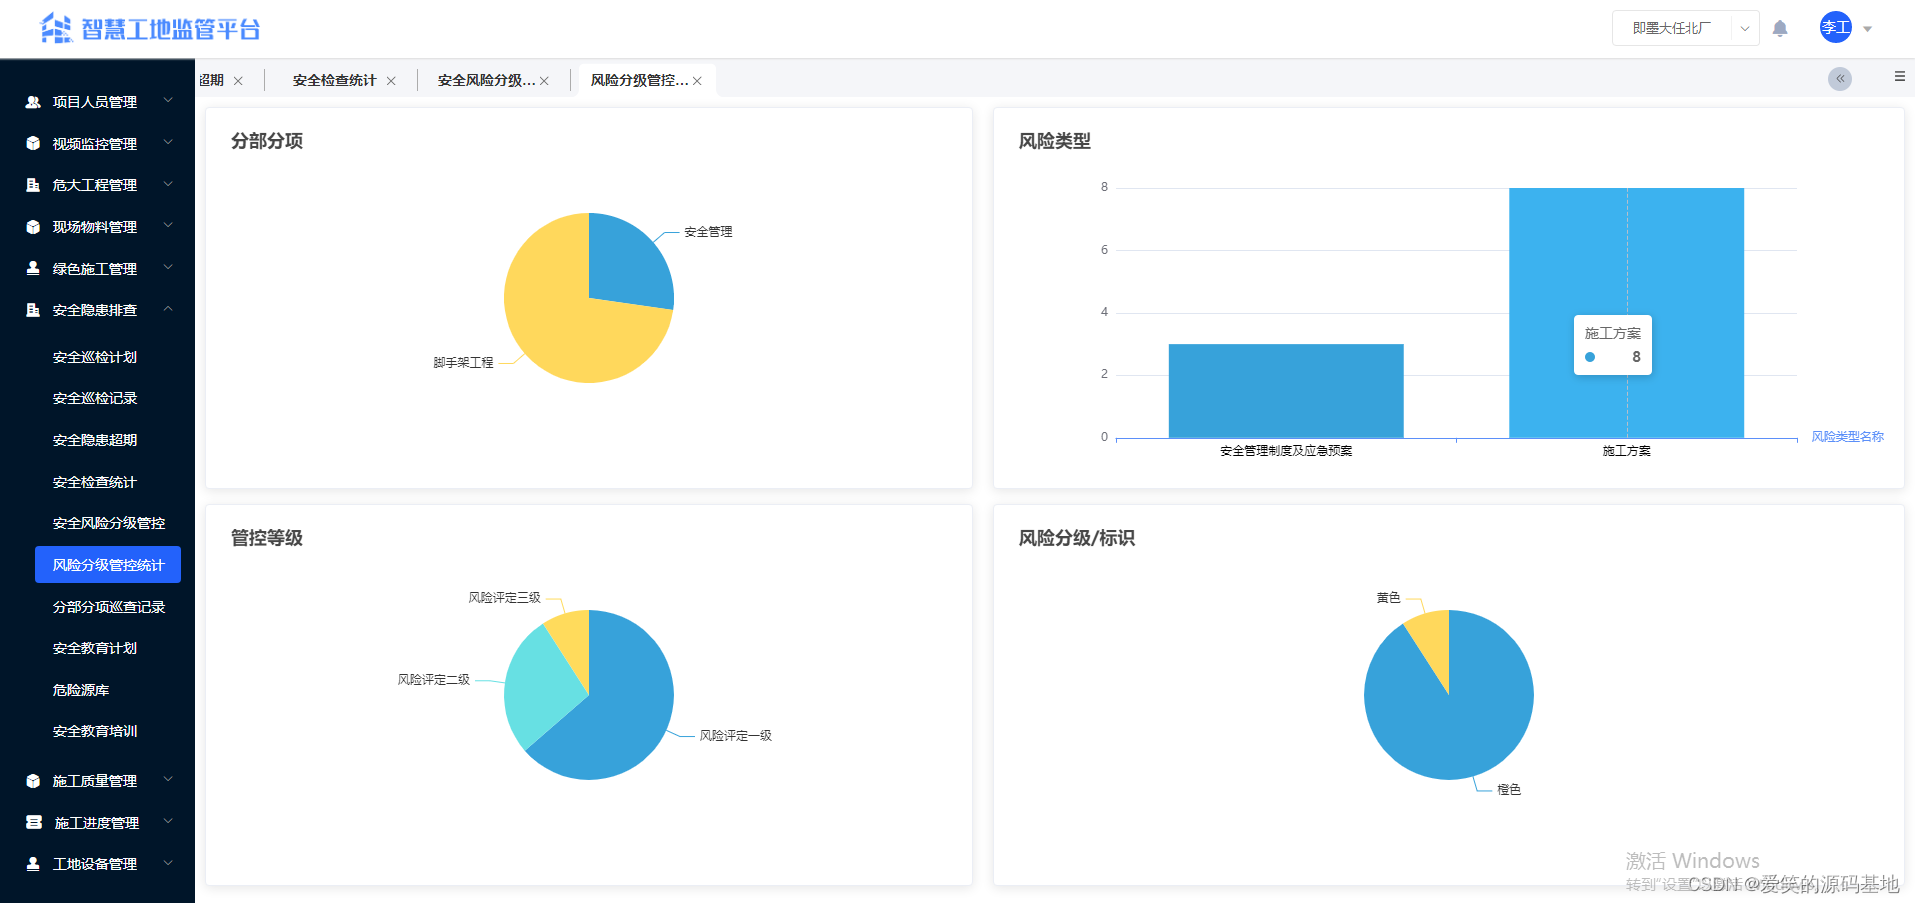
Task: Click the 项目人员管理 sidebar icon
Action: click(33, 102)
